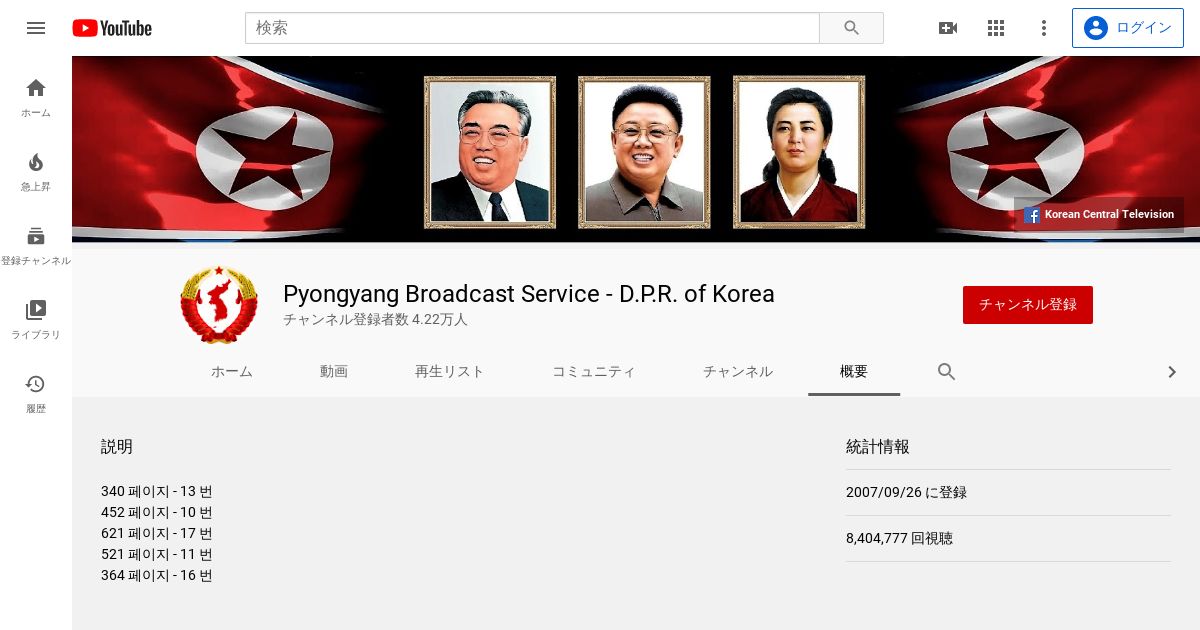This screenshot has width=1200, height=630.
Task: Click the 2007/09/26 に登録 join date
Action: [x=906, y=493]
